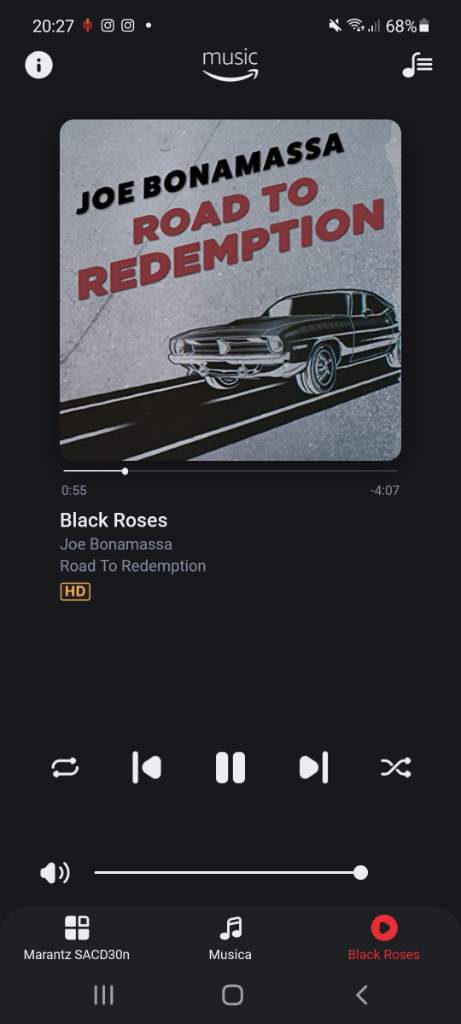Tap the Amazon Music logo
461x1024 pixels.
pos(230,65)
